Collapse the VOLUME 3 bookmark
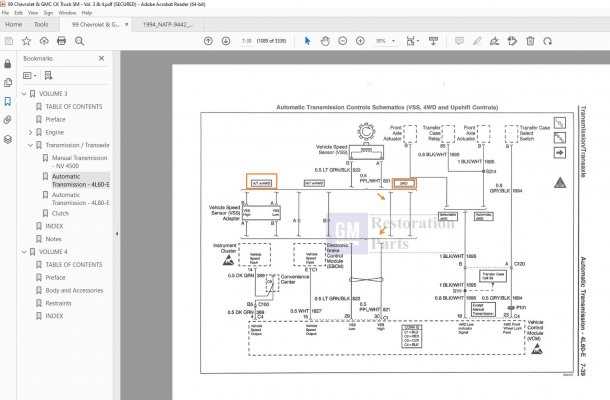Image resolution: width=610 pixels, height=400 pixels. [24, 94]
